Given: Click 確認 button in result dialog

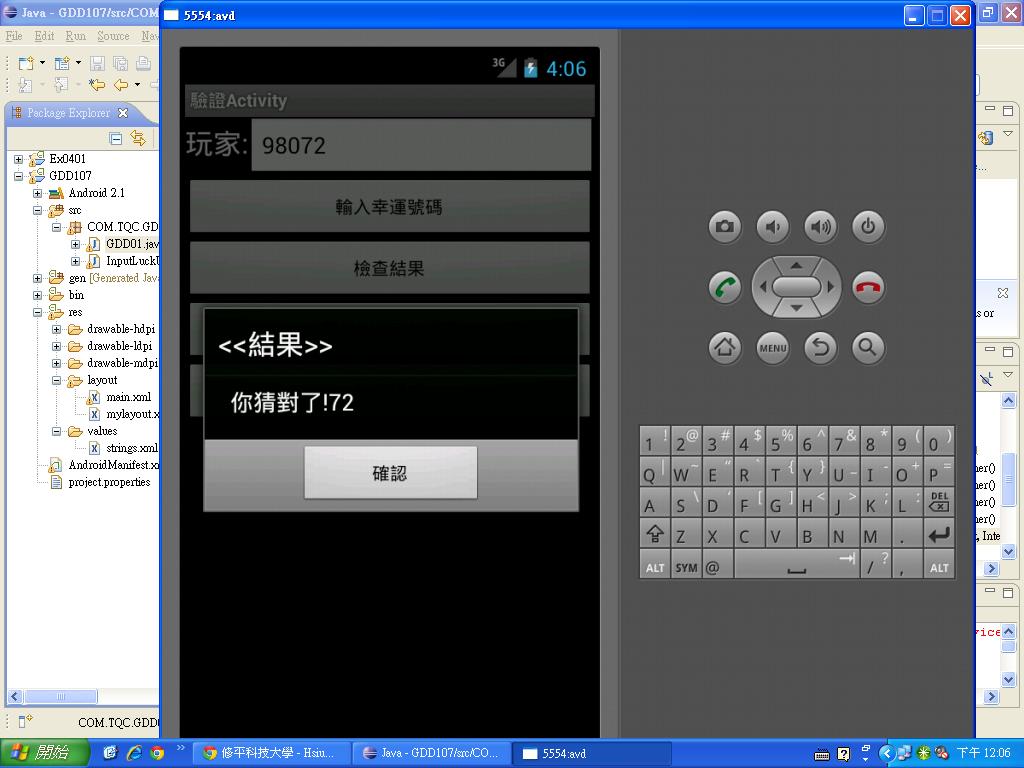Looking at the screenshot, I should (390, 473).
